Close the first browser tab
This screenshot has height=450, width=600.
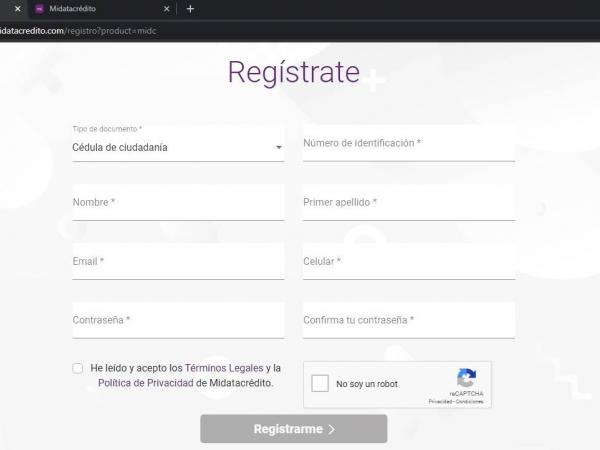pos(17,9)
